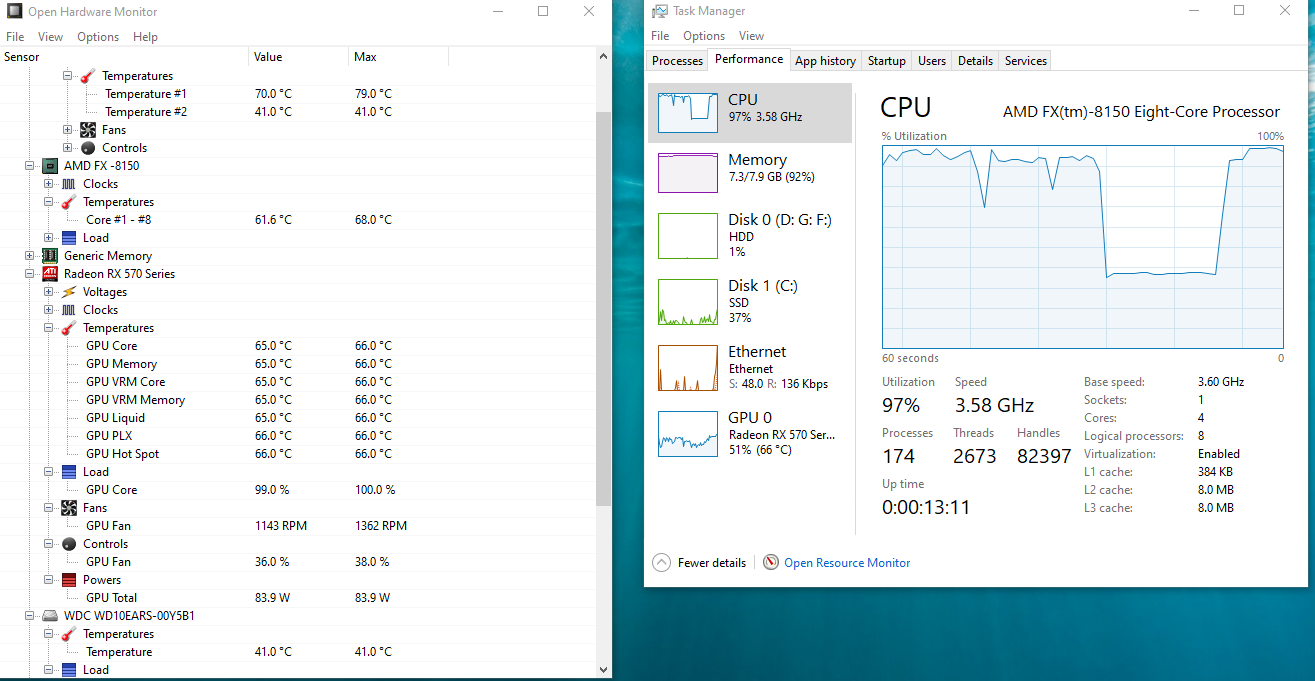Select the Temperature #1 row
This screenshot has width=1315, height=681.
[x=298, y=94]
